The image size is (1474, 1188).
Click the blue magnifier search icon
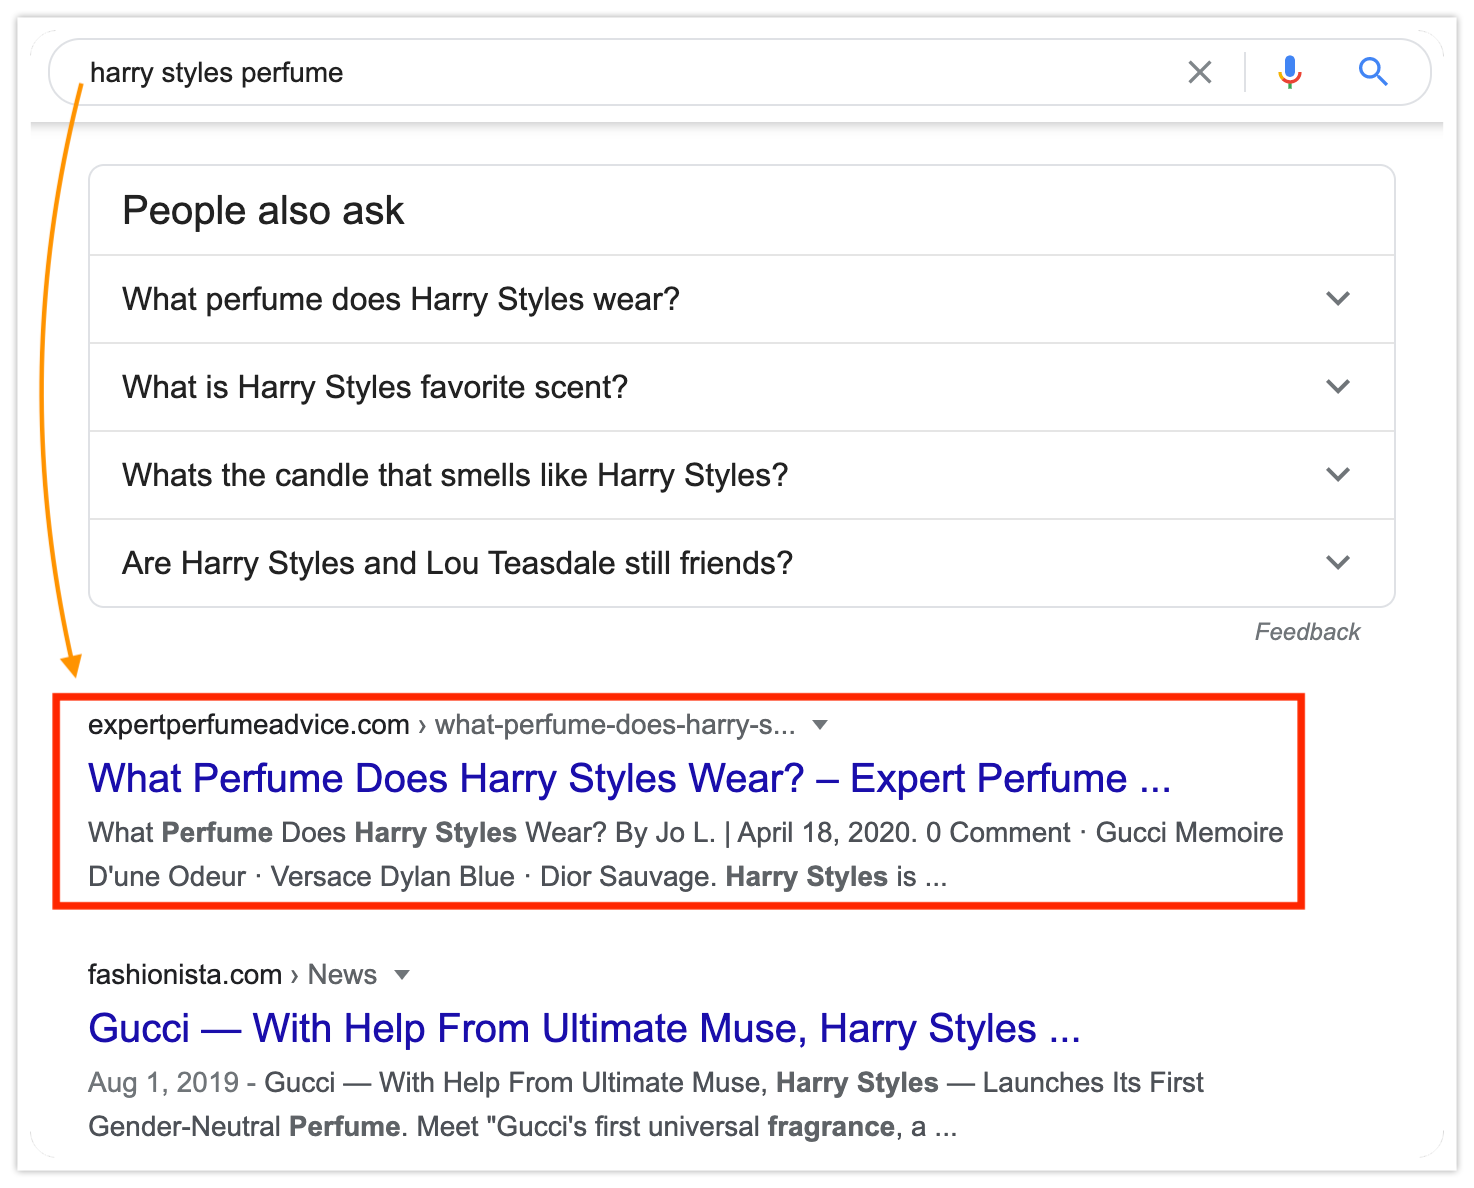1372,72
